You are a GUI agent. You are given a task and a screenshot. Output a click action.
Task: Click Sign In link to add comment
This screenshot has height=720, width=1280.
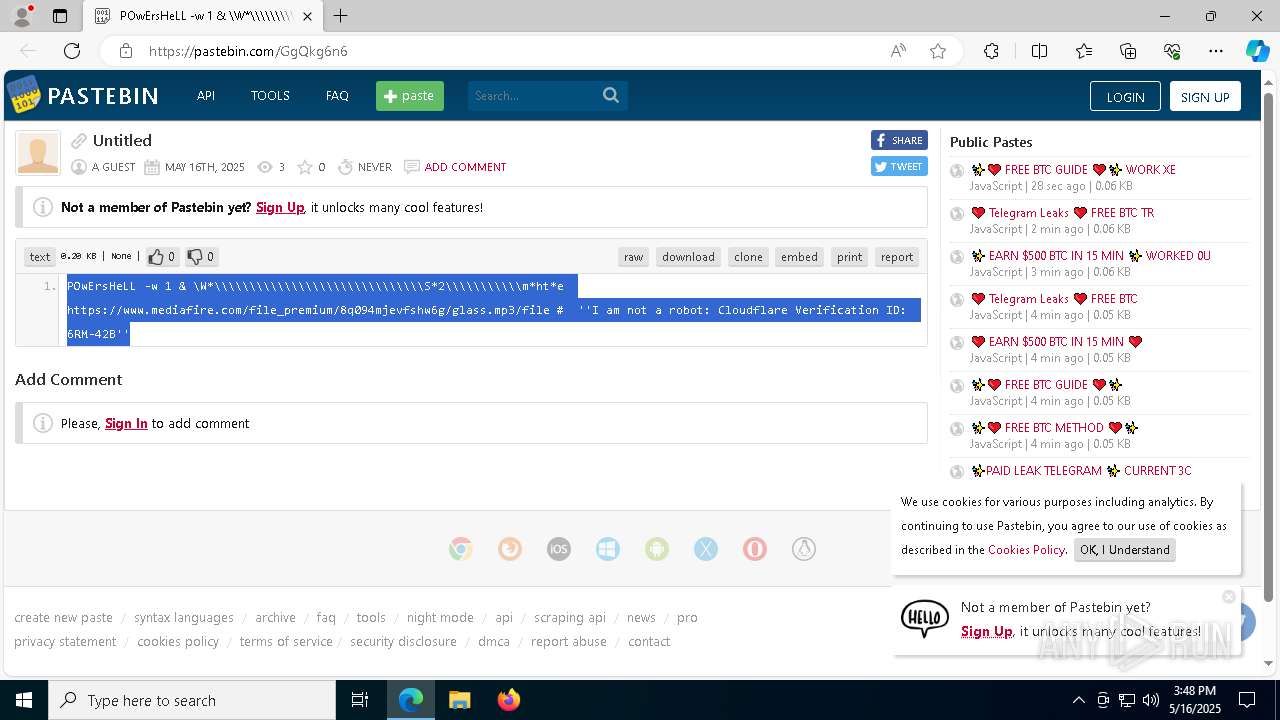pos(126,423)
